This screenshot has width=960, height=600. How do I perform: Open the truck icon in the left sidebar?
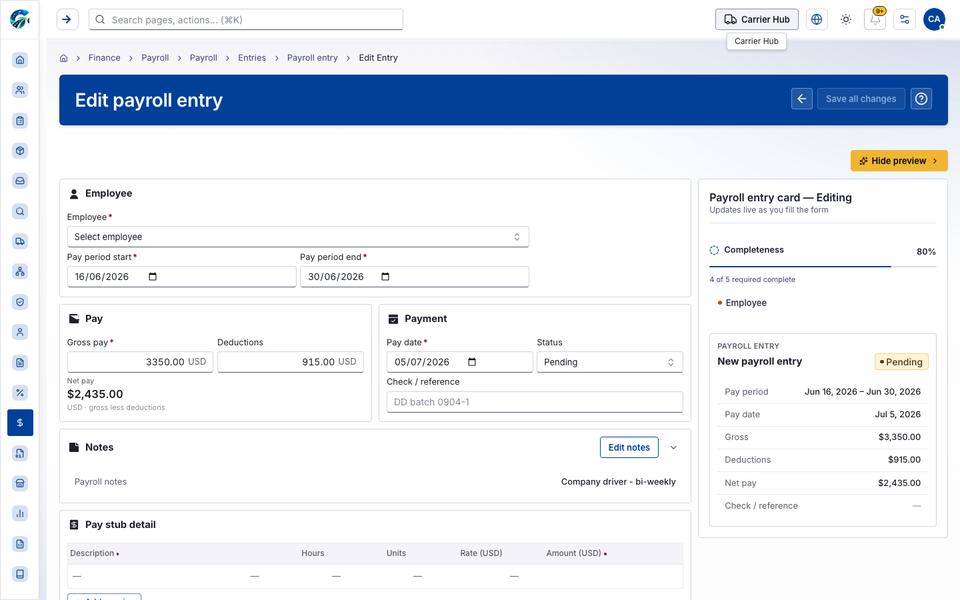(x=20, y=241)
